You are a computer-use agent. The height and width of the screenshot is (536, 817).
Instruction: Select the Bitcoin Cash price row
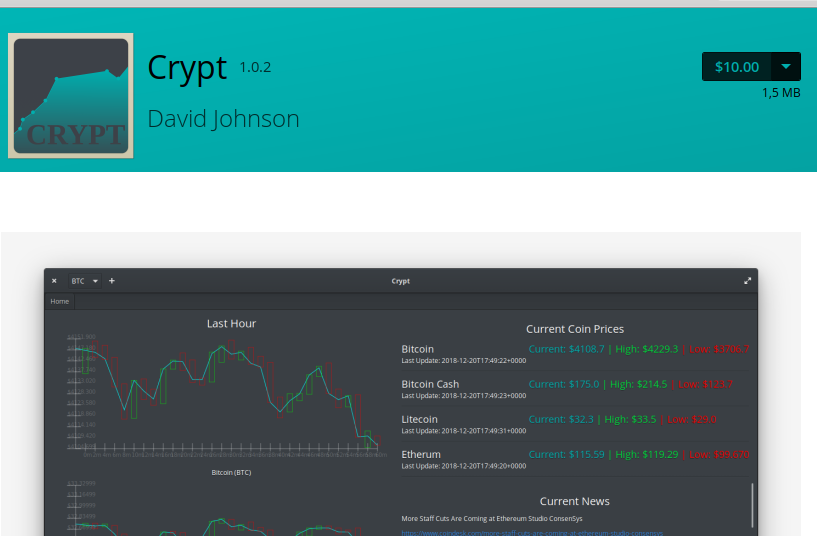point(575,388)
